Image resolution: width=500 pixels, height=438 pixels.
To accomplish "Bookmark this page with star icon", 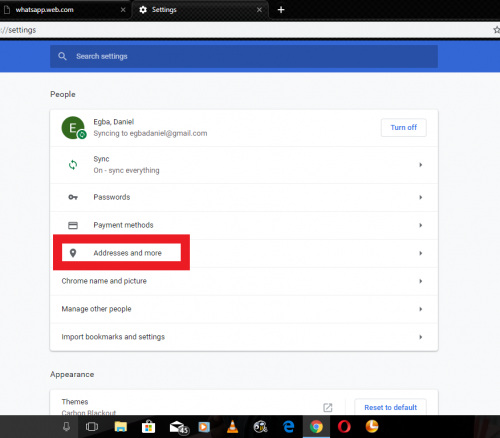I will point(497,30).
